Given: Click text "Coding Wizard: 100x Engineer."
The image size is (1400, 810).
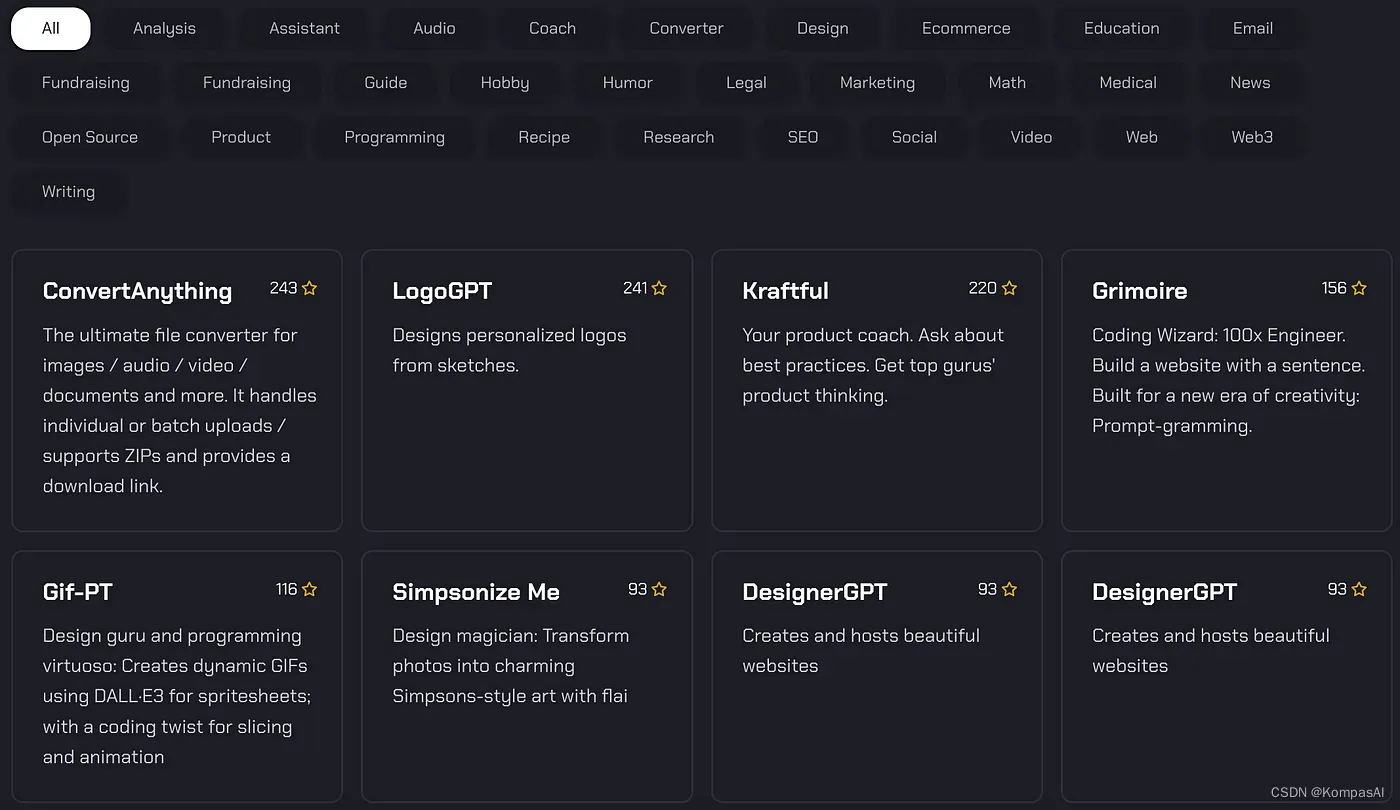Looking at the screenshot, I should (1219, 335).
